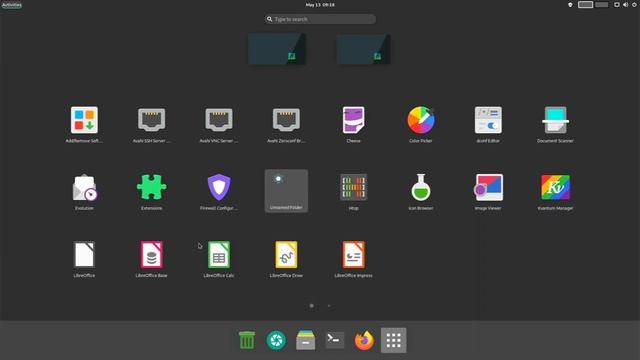Click the Activities button
The width and height of the screenshot is (640, 360).
pyautogui.click(x=11, y=5)
